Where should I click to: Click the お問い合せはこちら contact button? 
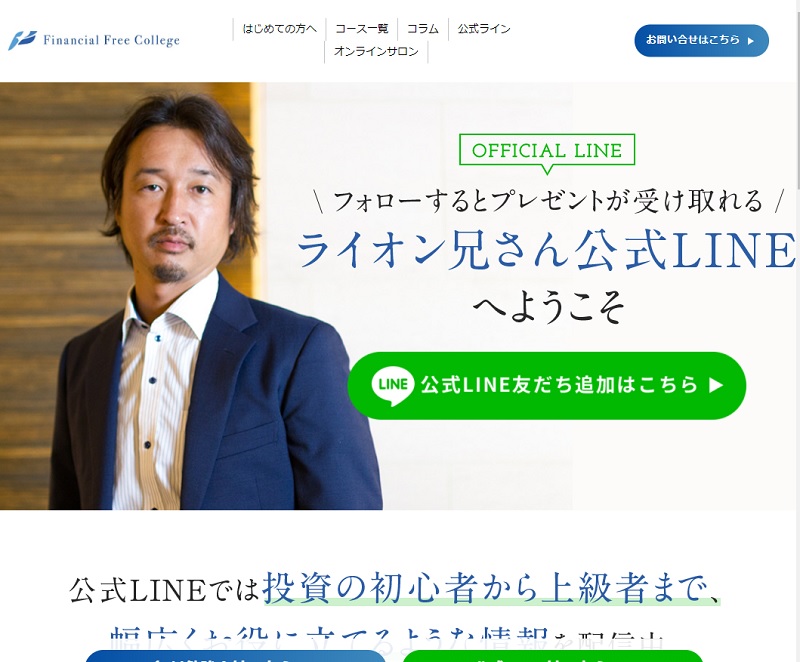pyautogui.click(x=702, y=40)
